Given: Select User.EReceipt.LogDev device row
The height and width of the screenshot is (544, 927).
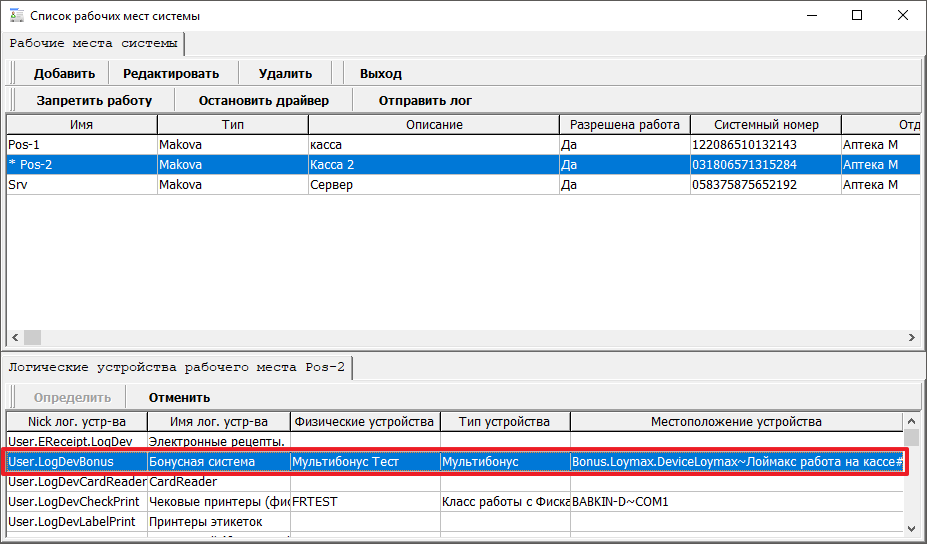Looking at the screenshot, I should [75, 441].
